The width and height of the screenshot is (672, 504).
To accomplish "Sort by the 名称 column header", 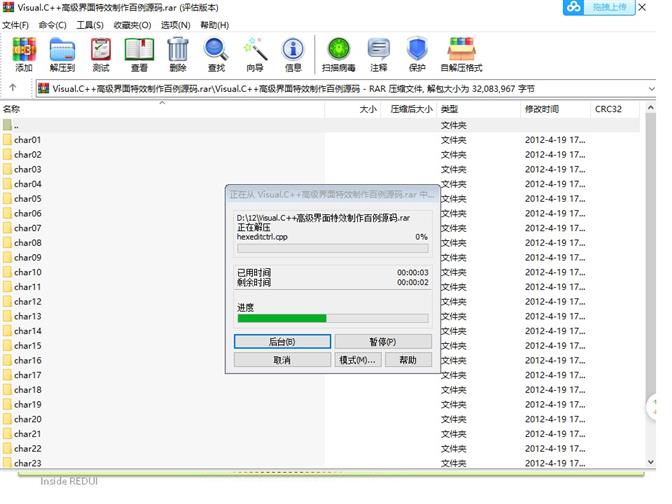I will pyautogui.click(x=163, y=109).
